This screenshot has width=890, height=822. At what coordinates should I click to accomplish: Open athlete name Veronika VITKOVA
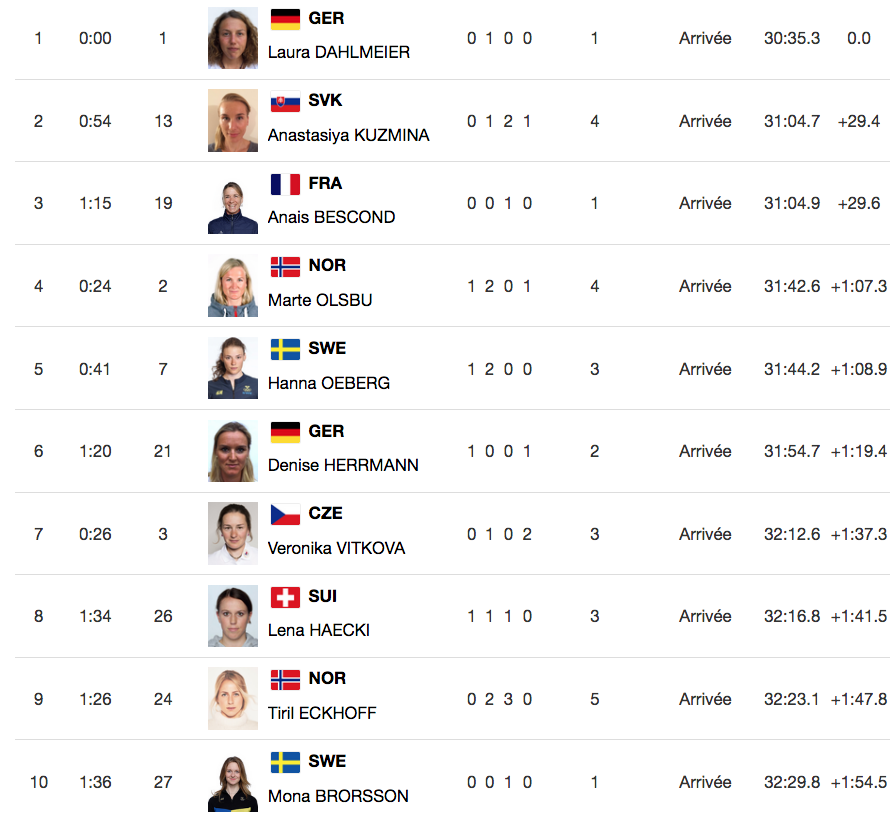pos(336,548)
